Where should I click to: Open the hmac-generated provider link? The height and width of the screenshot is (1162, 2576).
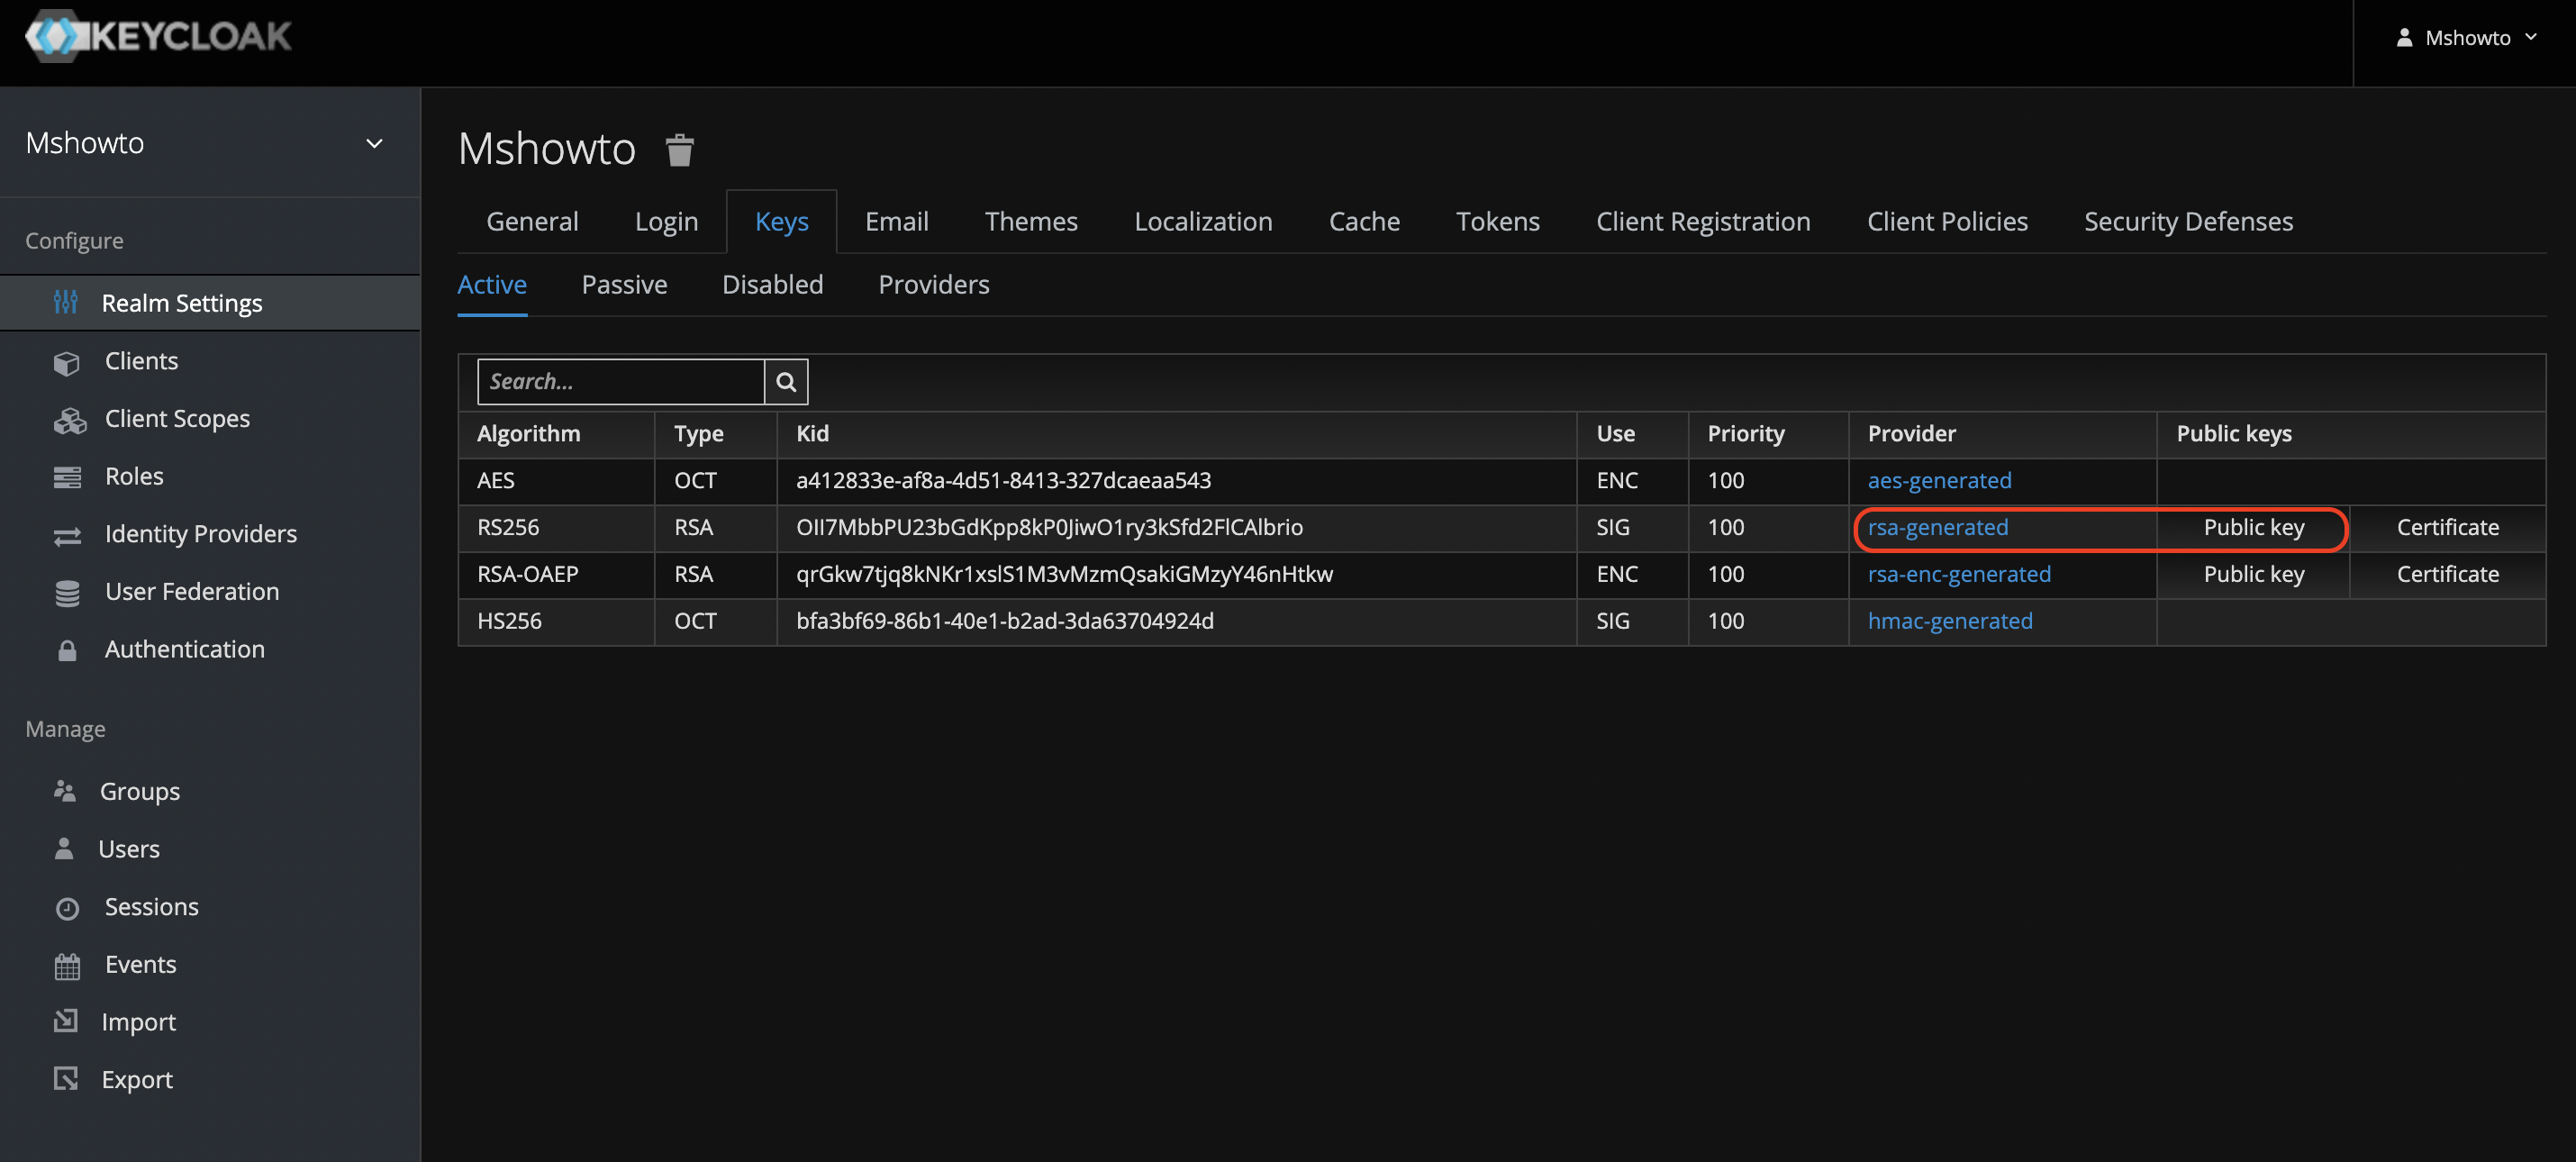coord(1950,621)
